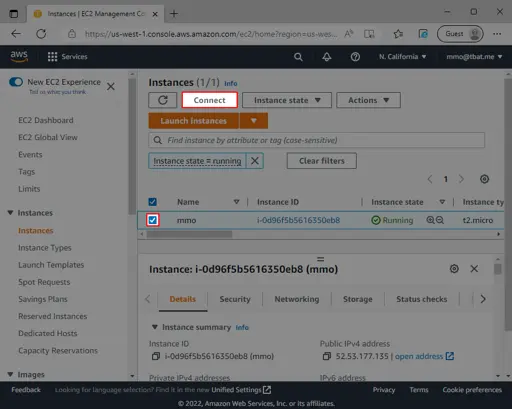Open the Instance state dropdown
The width and height of the screenshot is (512, 409).
[287, 100]
